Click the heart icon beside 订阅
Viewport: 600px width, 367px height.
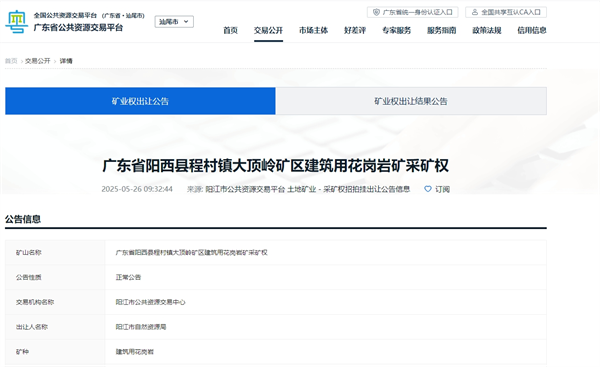[x=428, y=189]
